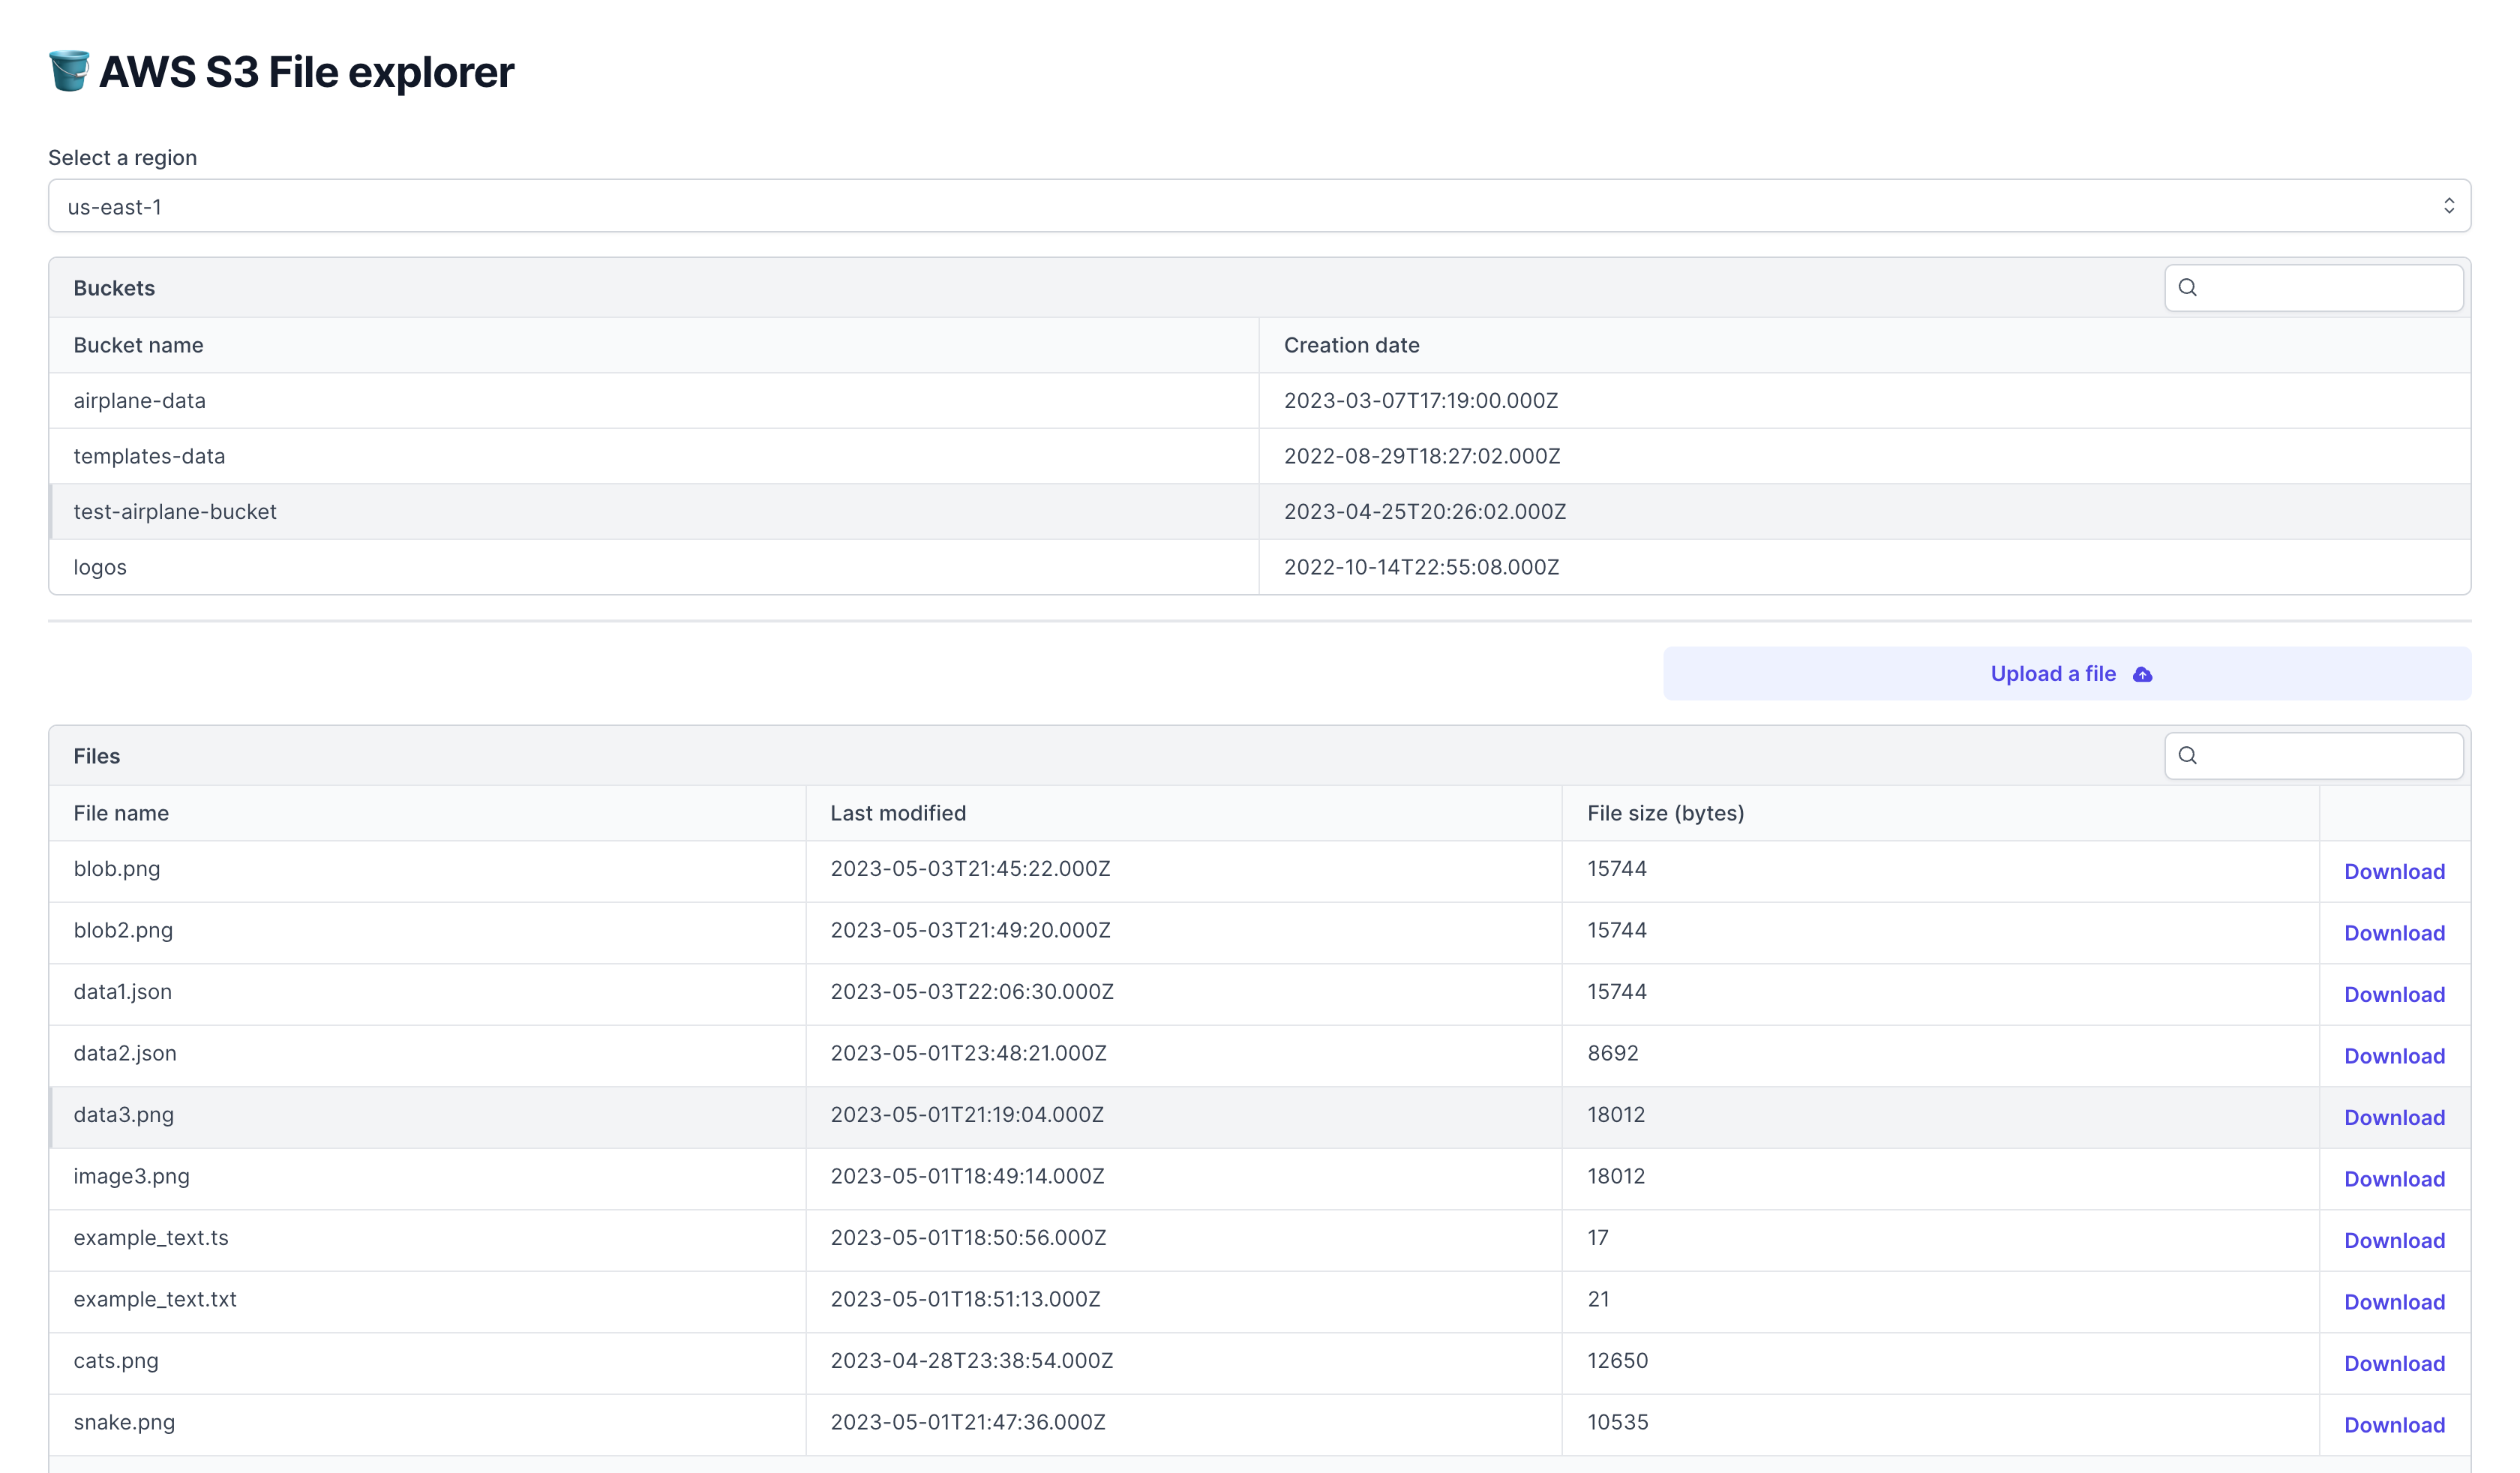This screenshot has width=2520, height=1473.
Task: Select the blob2.png file name cell
Action: 427,933
